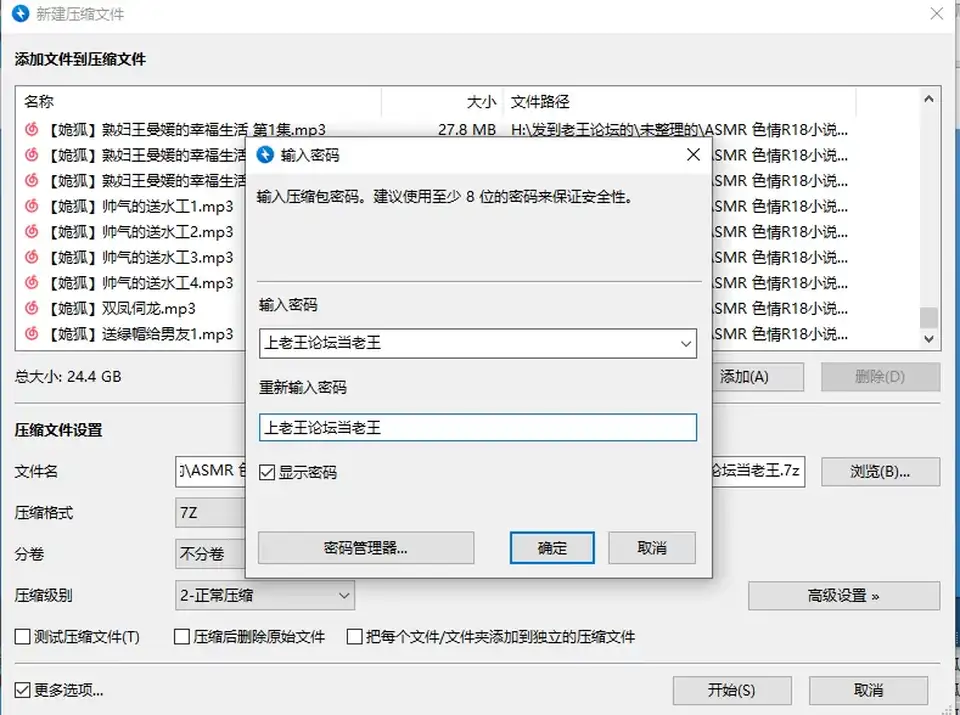Uncheck the 显示密码 checkbox
This screenshot has width=960, height=715.
pos(267,473)
